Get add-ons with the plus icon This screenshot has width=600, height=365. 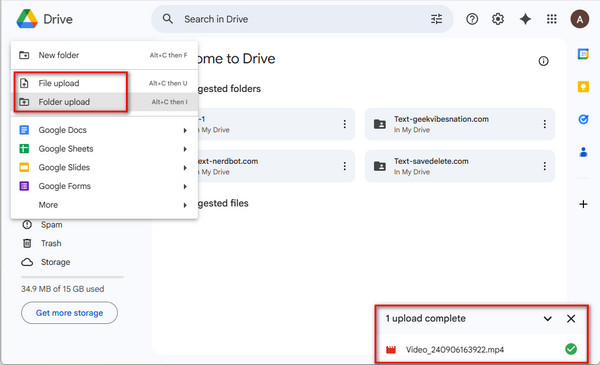[x=583, y=204]
